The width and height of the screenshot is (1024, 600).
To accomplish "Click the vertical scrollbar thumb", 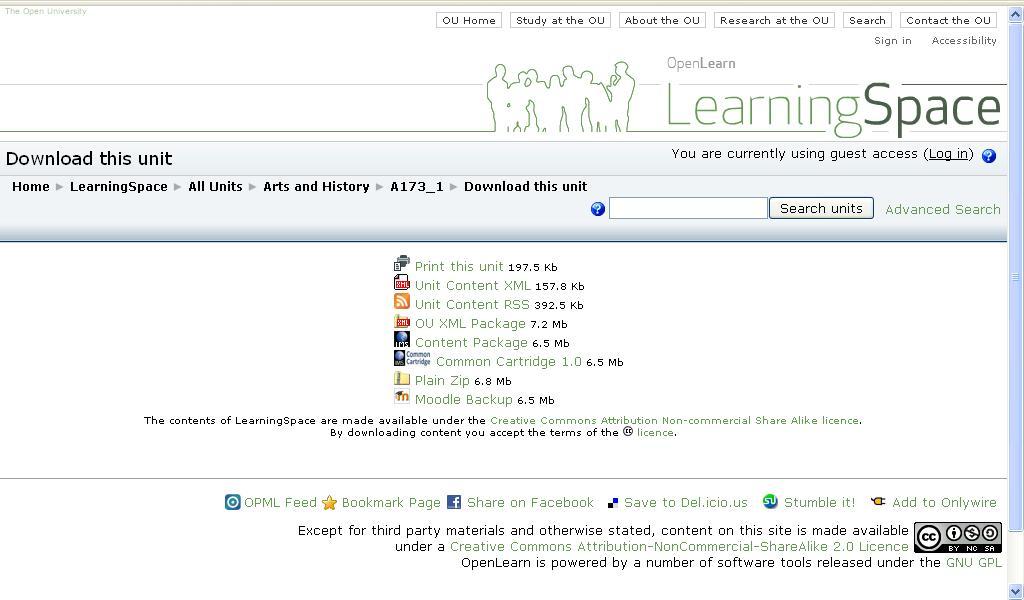I will point(1016,277).
